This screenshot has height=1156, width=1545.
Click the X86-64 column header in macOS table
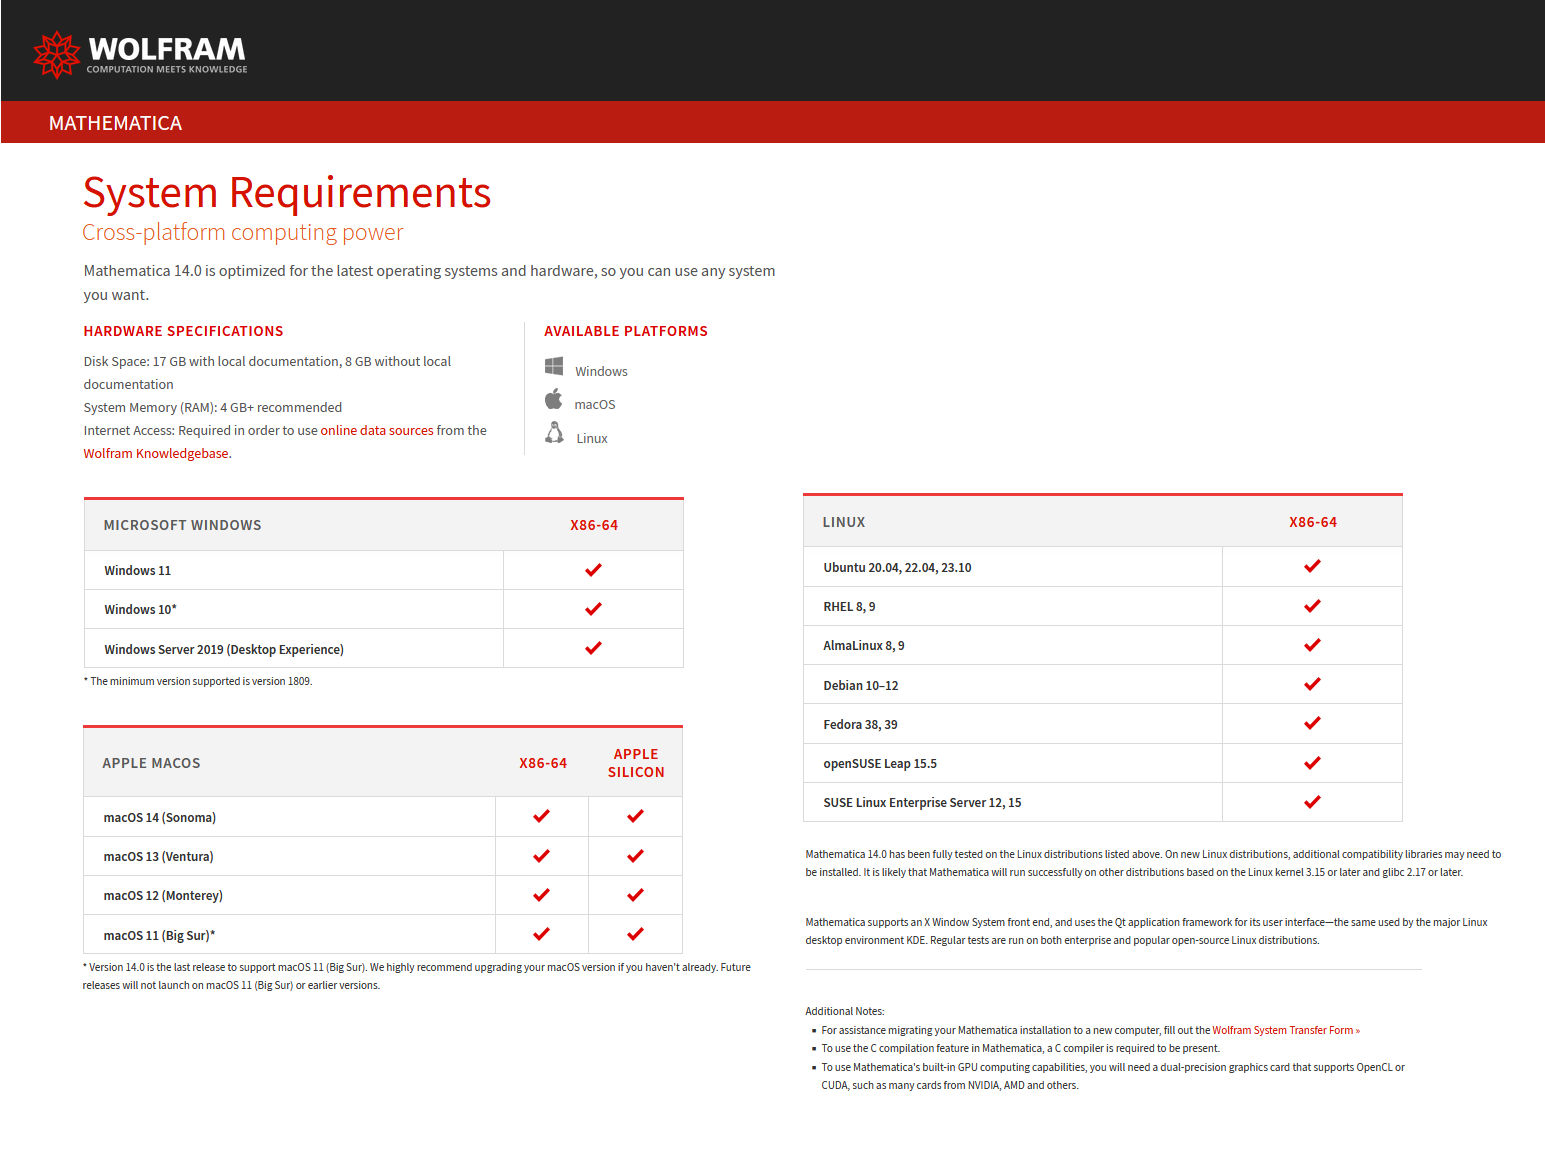click(x=543, y=763)
